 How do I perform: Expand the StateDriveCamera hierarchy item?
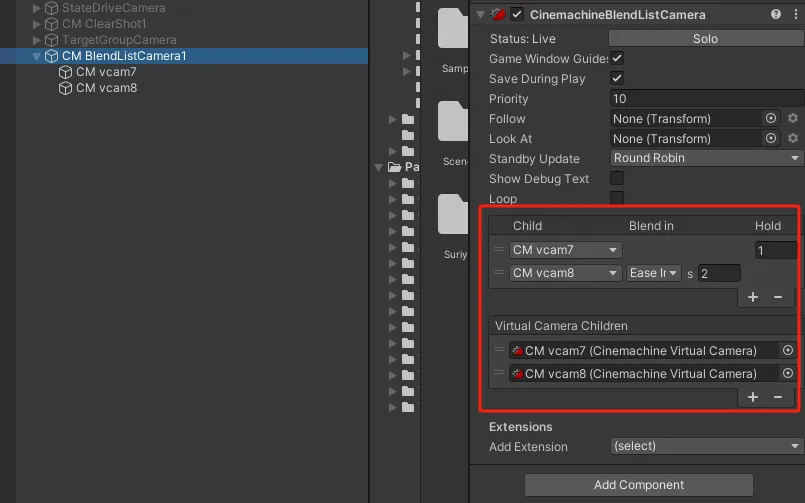click(36, 8)
